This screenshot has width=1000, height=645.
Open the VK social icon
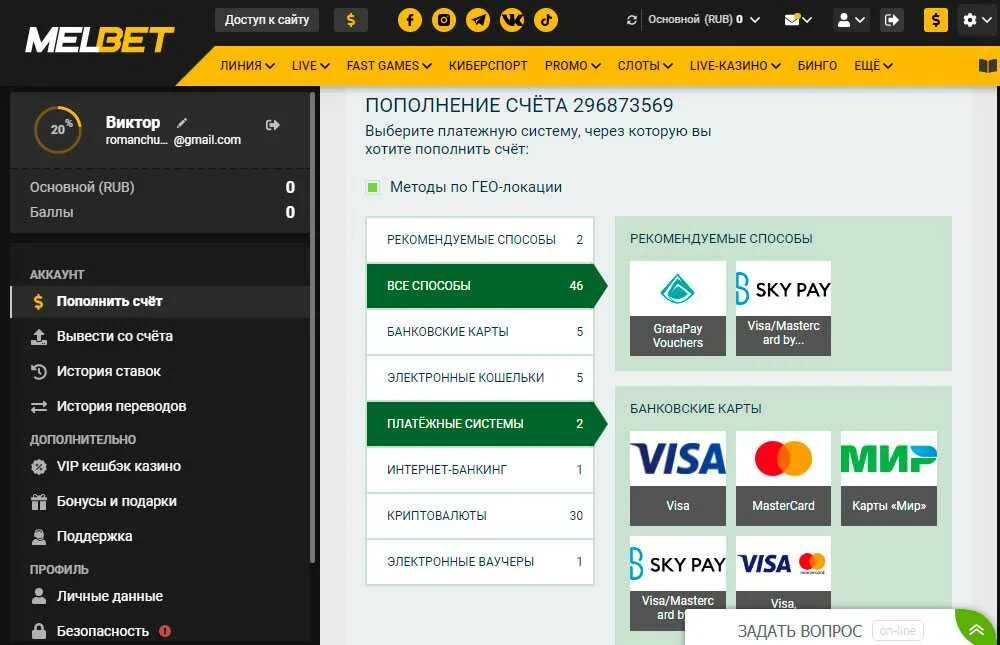(512, 20)
